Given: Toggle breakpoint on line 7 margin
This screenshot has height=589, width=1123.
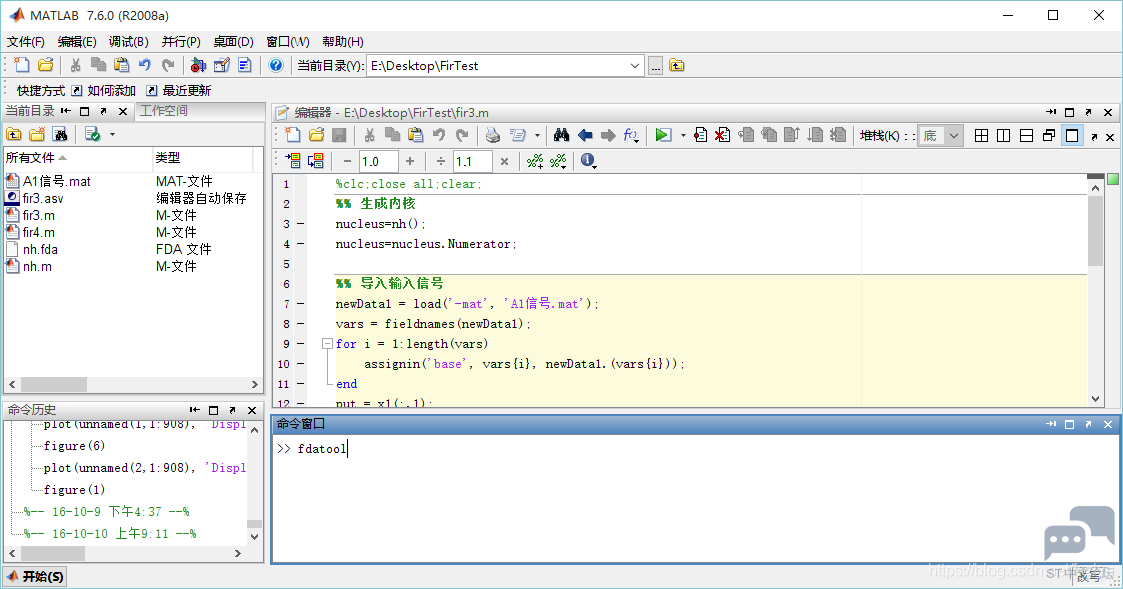Looking at the screenshot, I should 301,304.
